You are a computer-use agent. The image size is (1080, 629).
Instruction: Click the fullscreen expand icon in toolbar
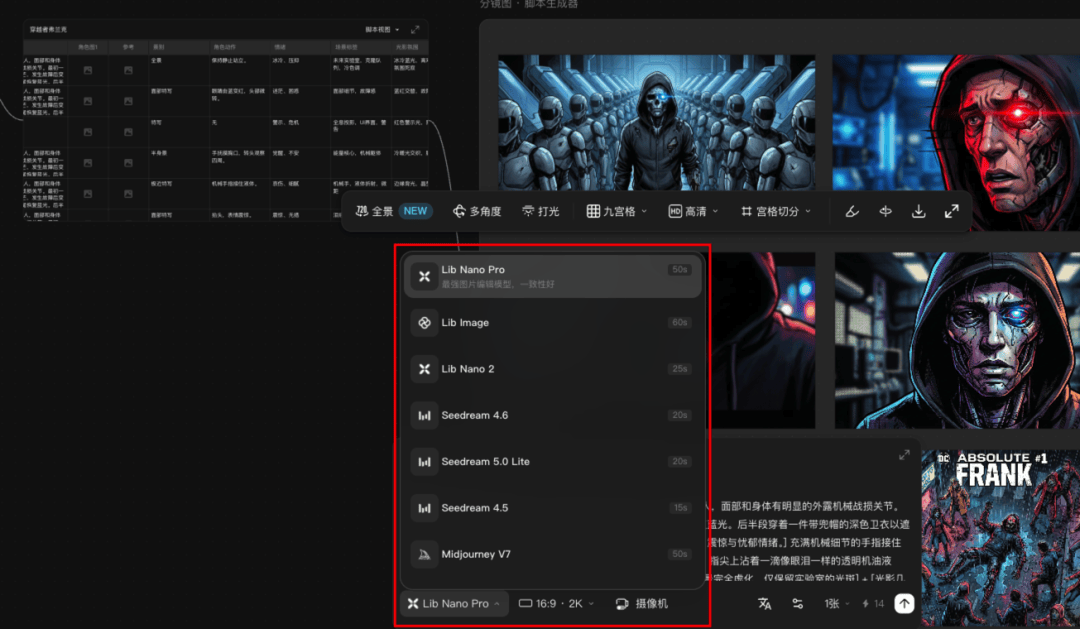(x=951, y=212)
